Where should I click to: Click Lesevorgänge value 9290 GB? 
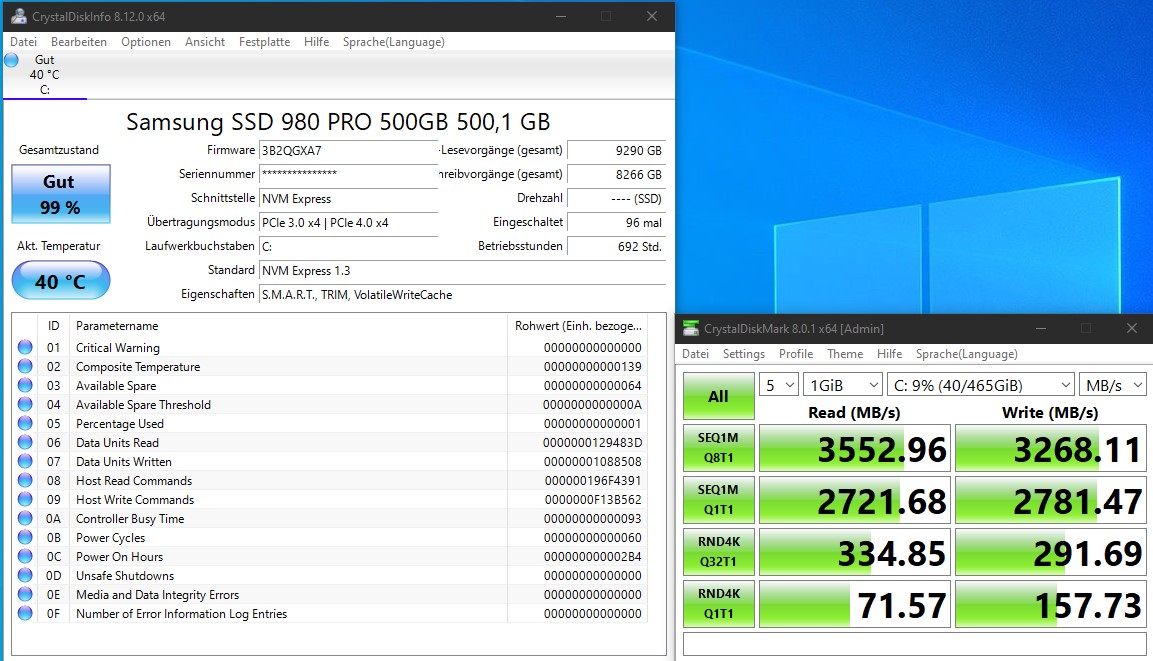(x=616, y=151)
